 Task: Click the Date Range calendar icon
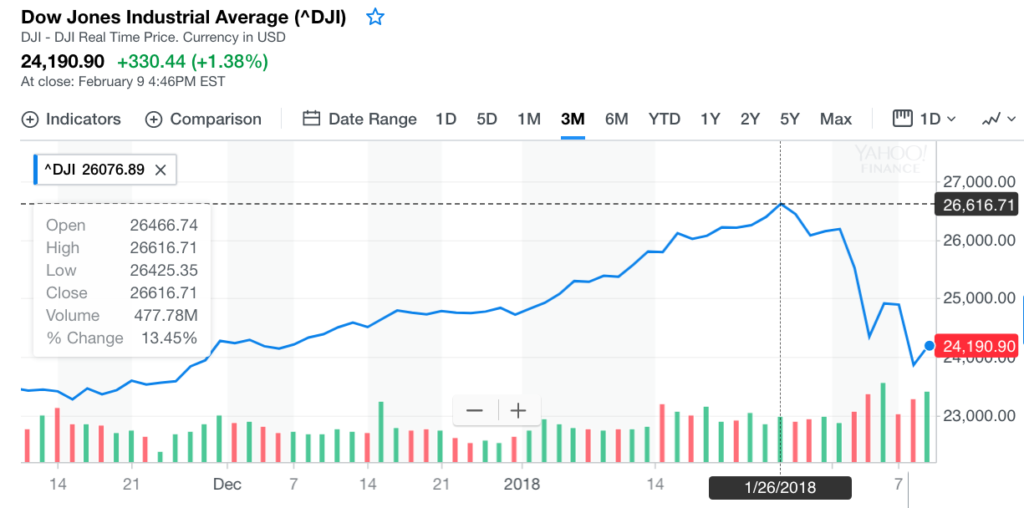(x=311, y=119)
